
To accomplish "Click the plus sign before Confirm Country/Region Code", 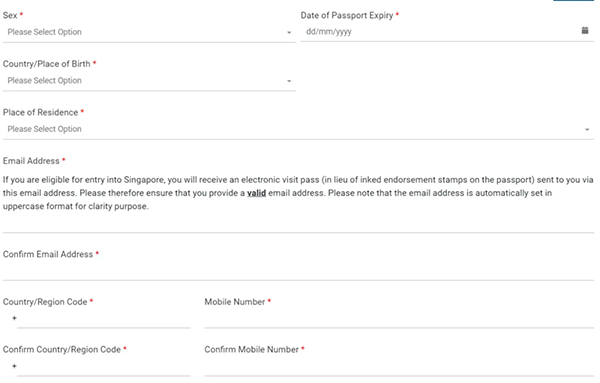I will (x=14, y=366).
